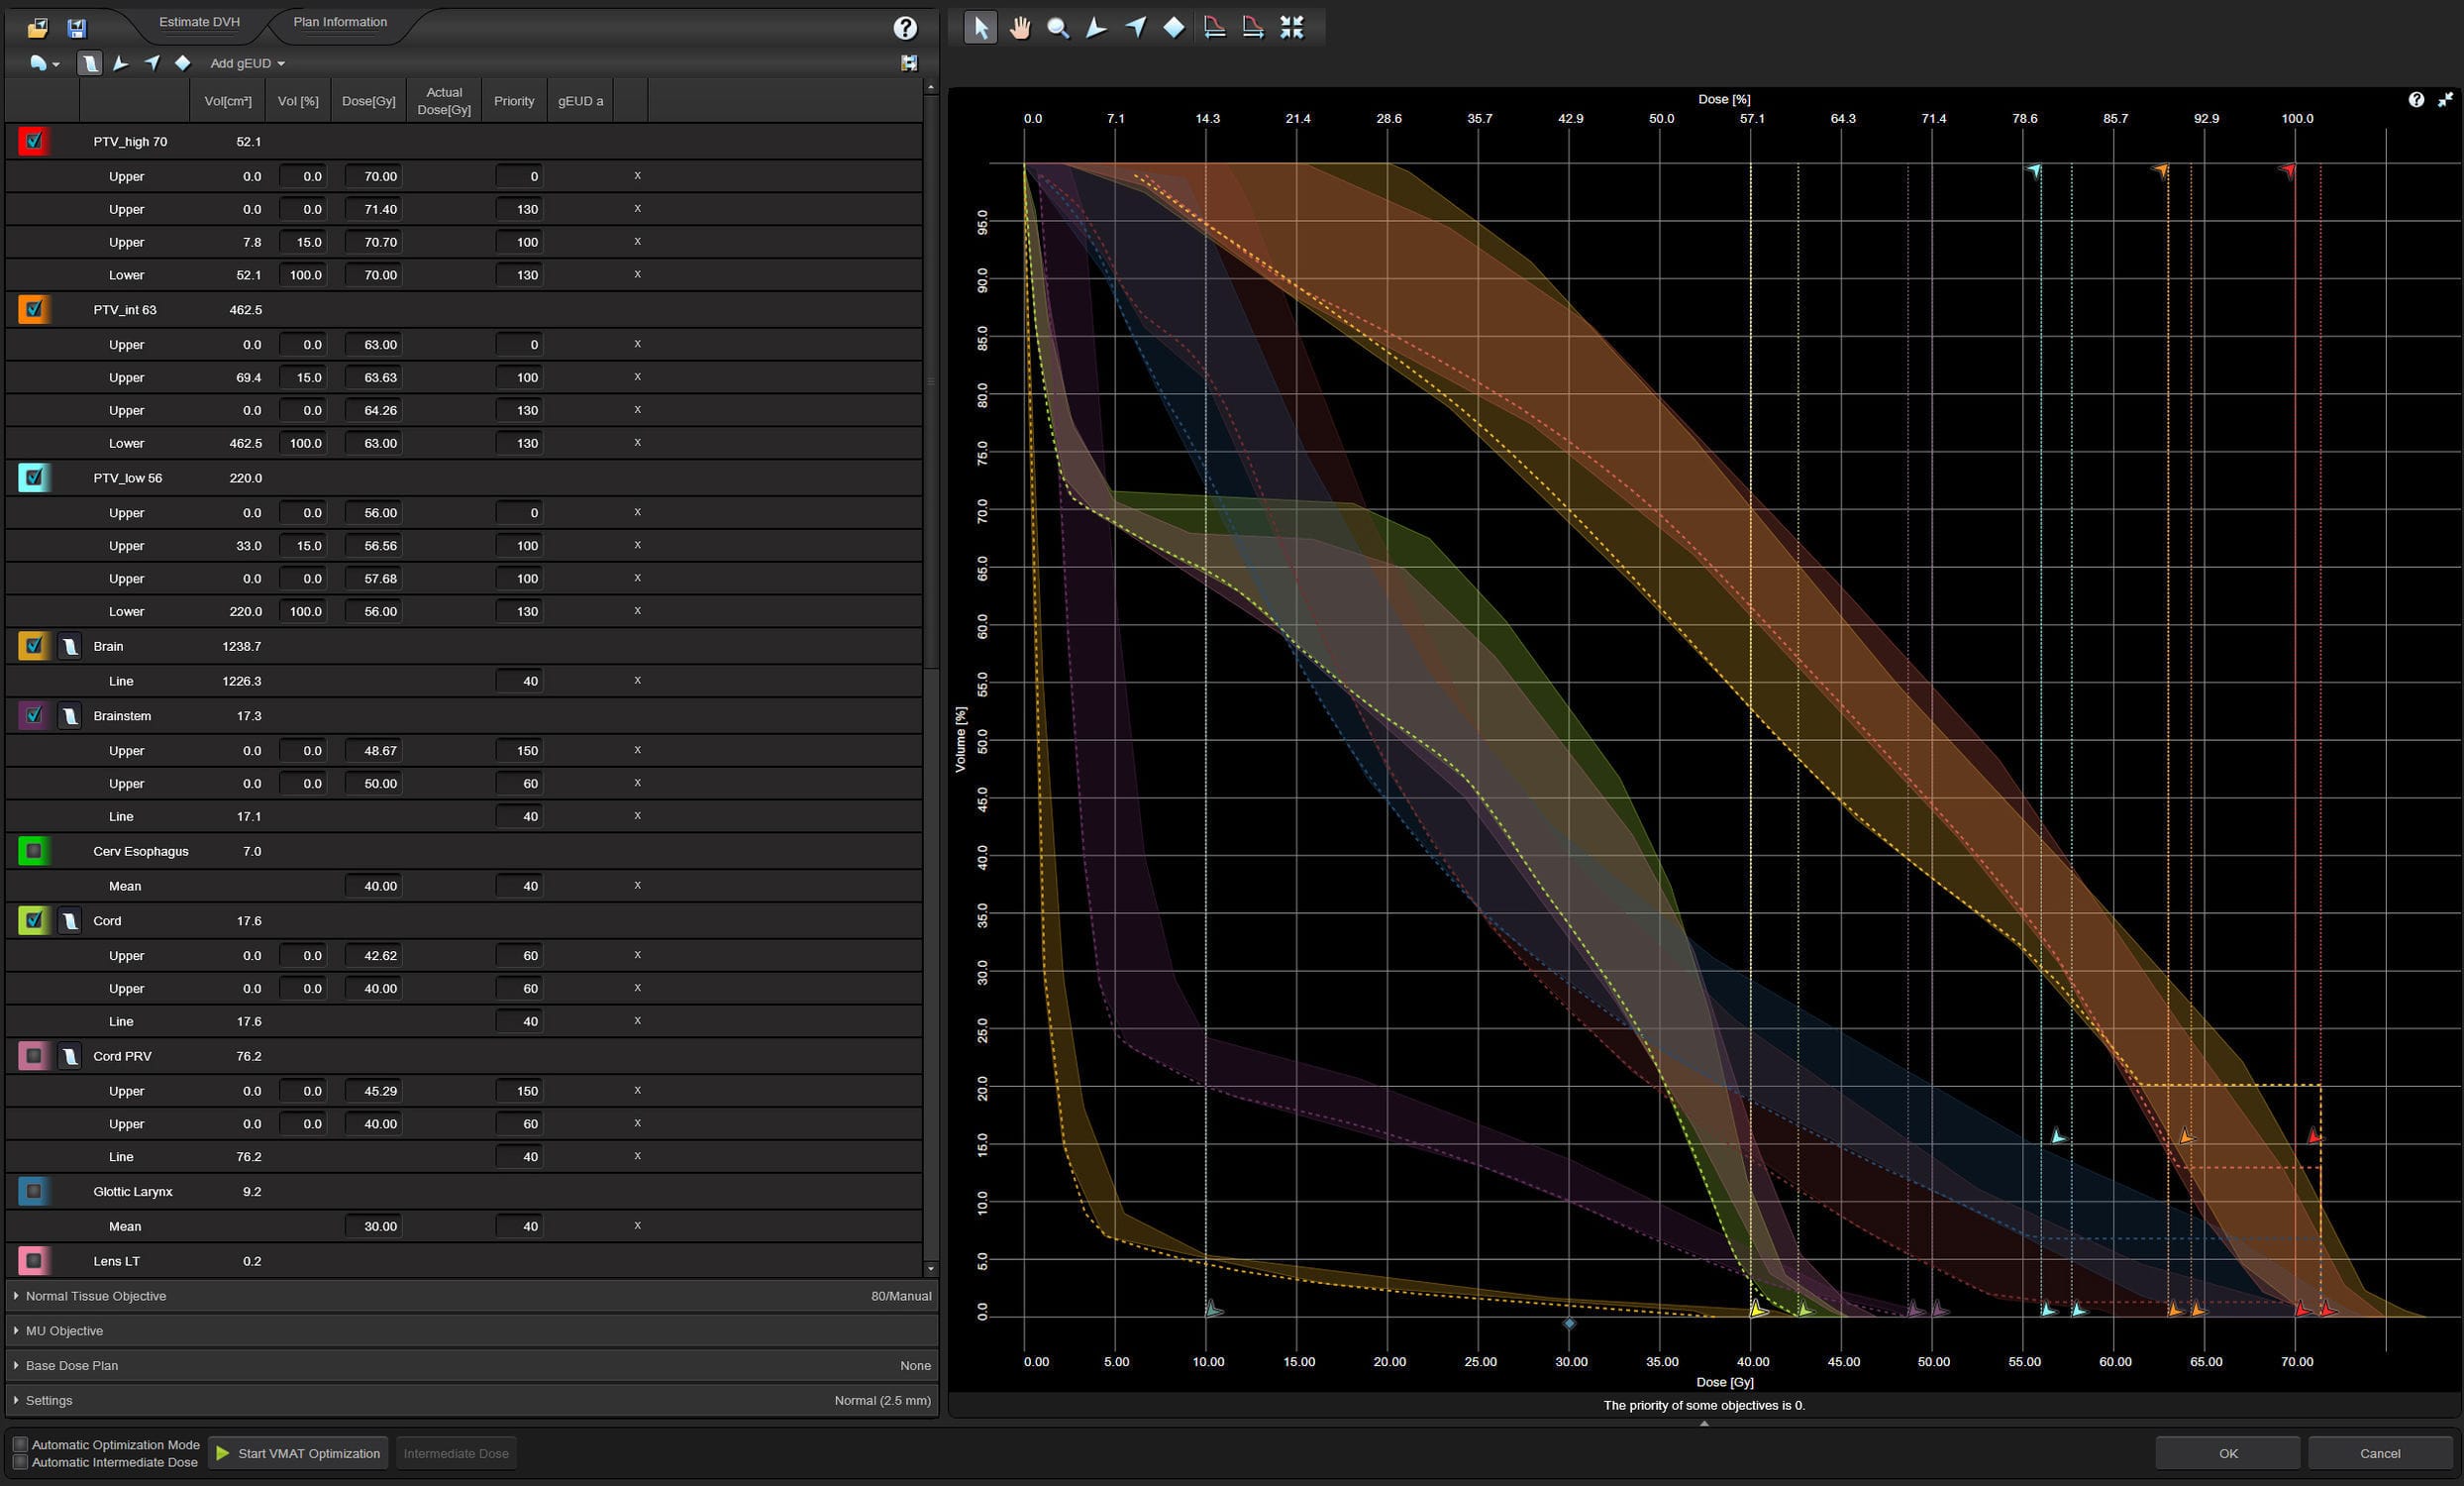
Task: Expand the MU Objective section
Action: tap(64, 1331)
